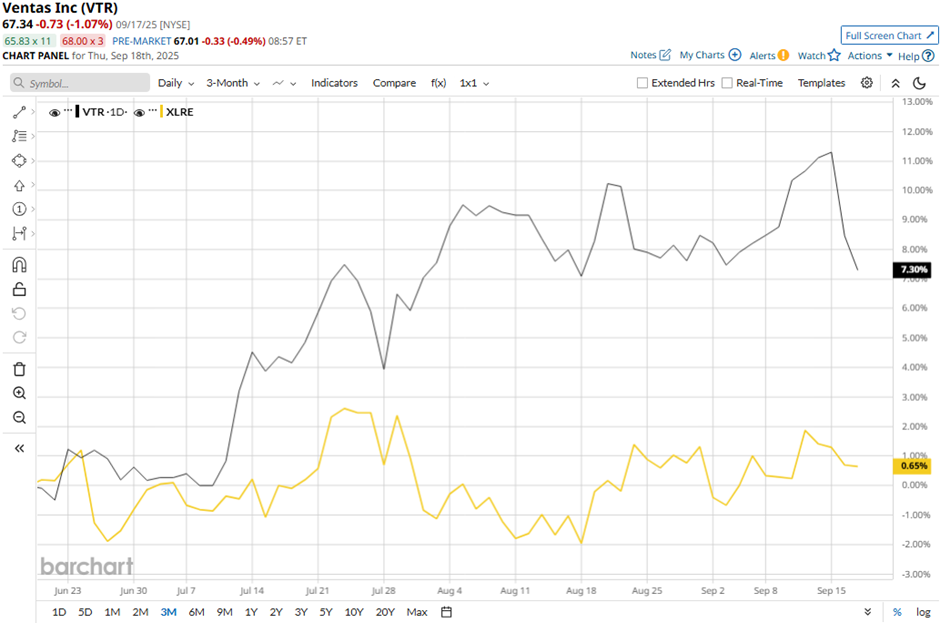Expand bottom panel double down chevron

pos(867,612)
